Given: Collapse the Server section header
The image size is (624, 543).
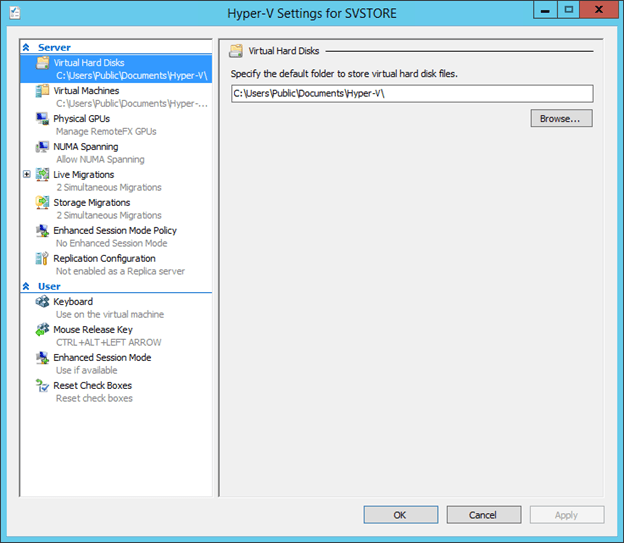Looking at the screenshot, I should 27,48.
